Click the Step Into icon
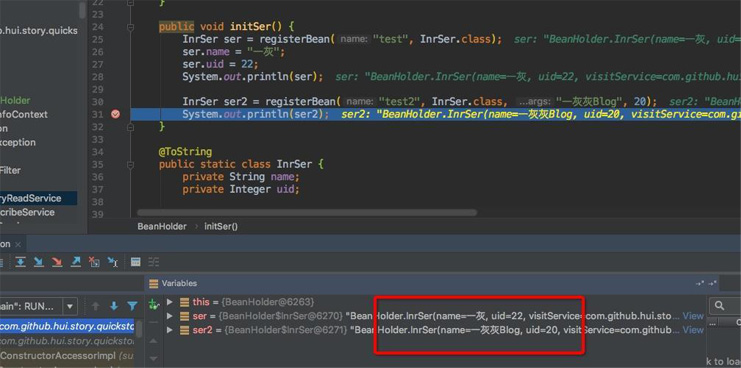The image size is (741, 368). [x=39, y=262]
